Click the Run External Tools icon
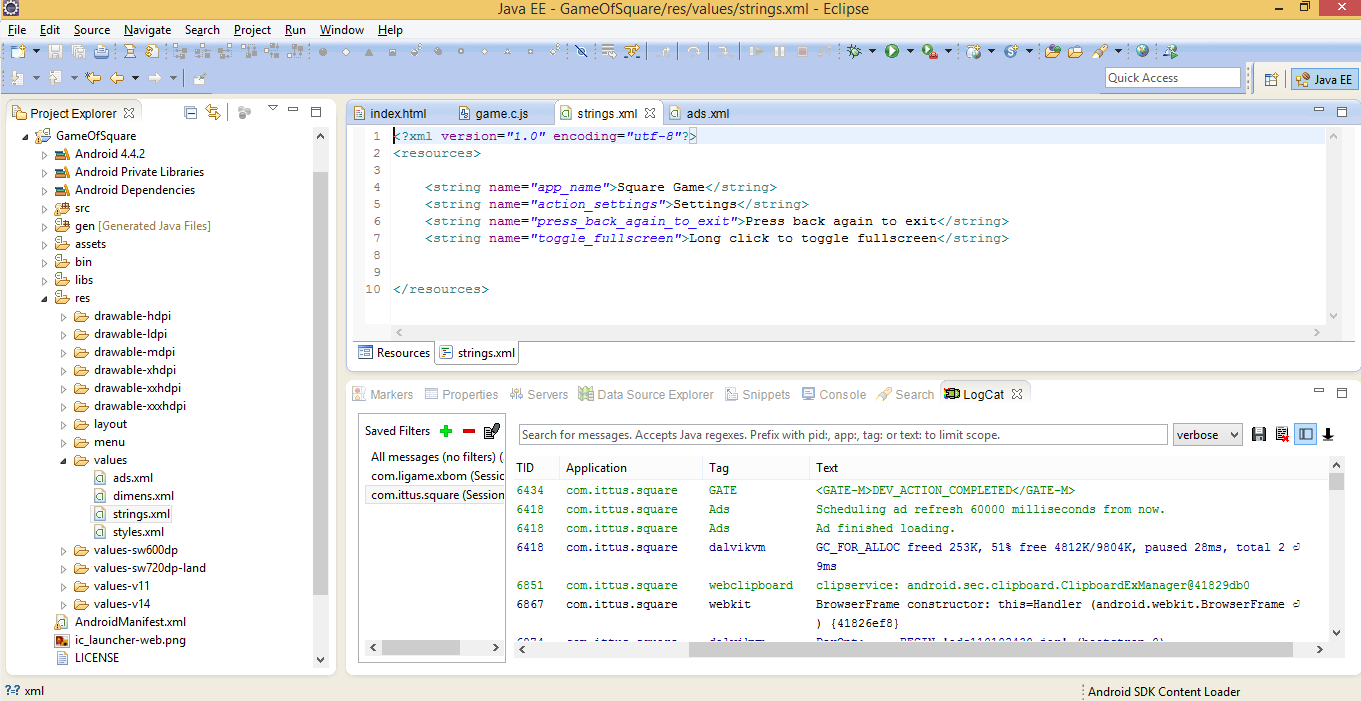The image size is (1361, 701). point(929,51)
